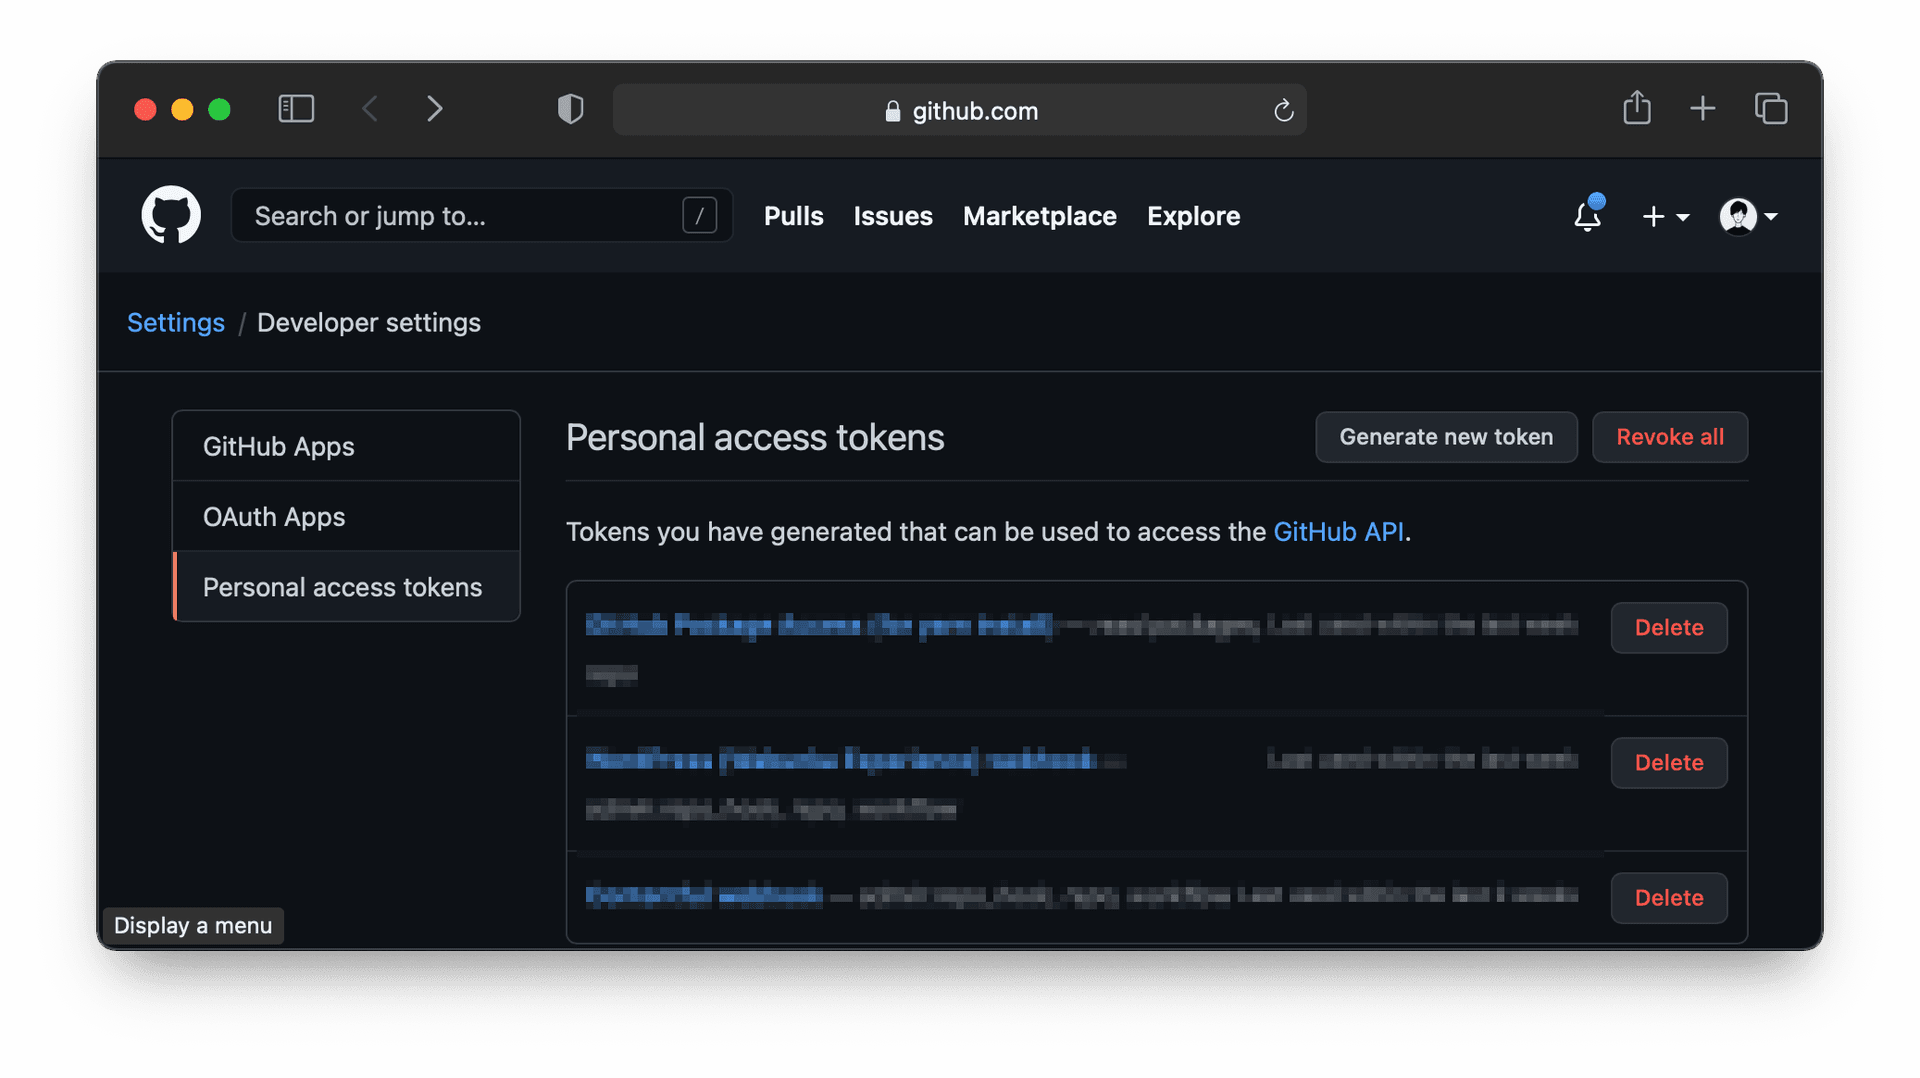
Task: Delete the third token in list
Action: point(1669,897)
